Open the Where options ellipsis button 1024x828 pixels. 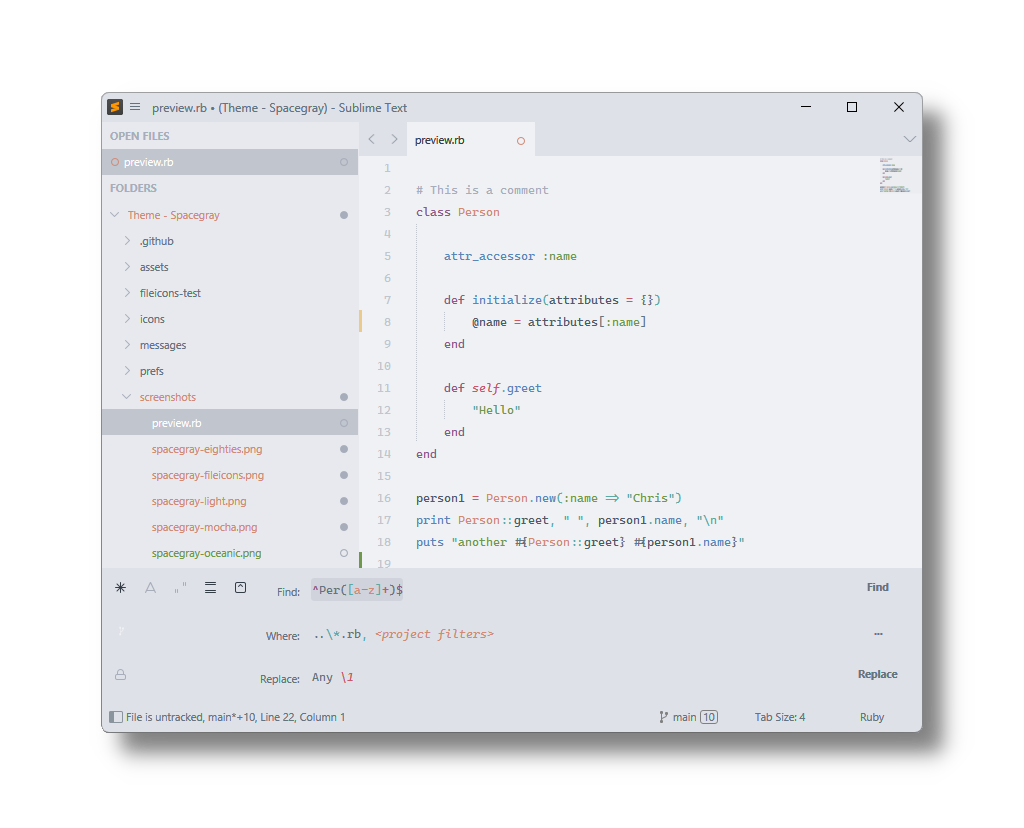878,633
